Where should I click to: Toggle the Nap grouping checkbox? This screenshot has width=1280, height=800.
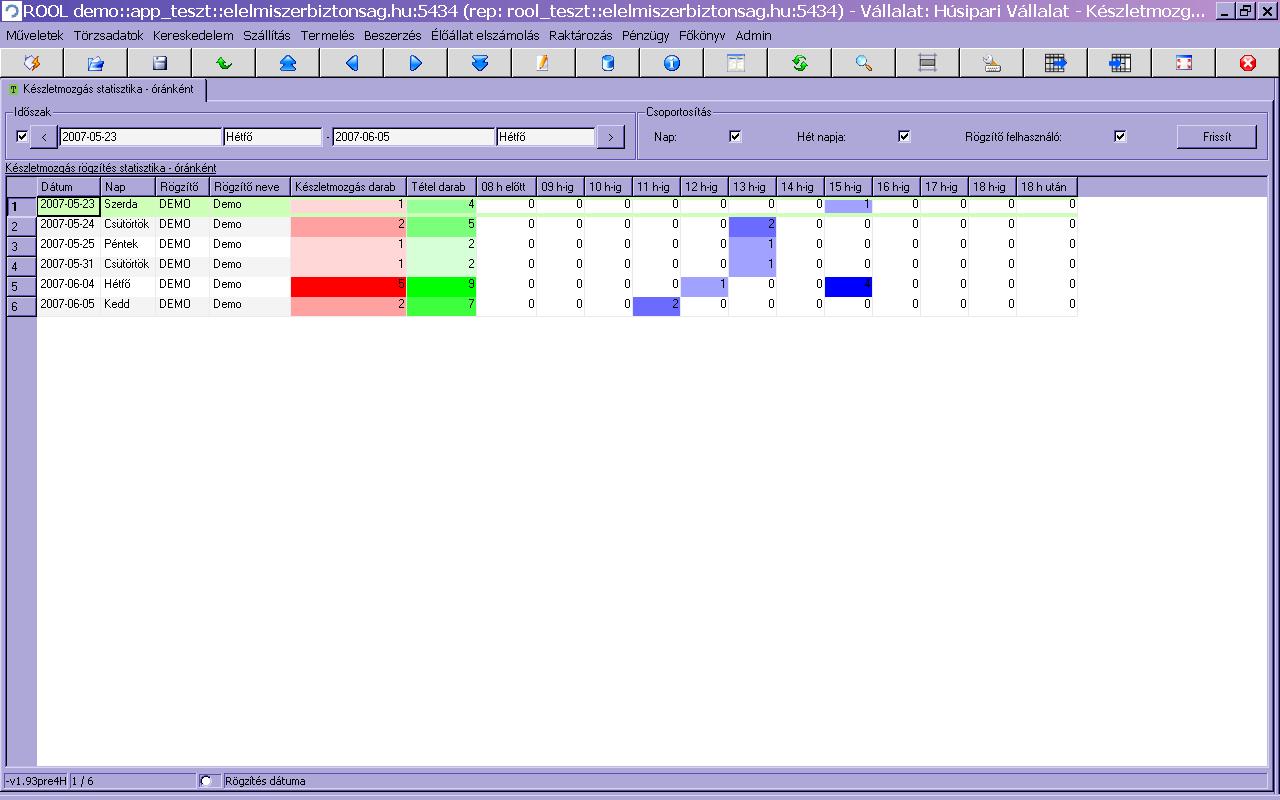coord(735,136)
